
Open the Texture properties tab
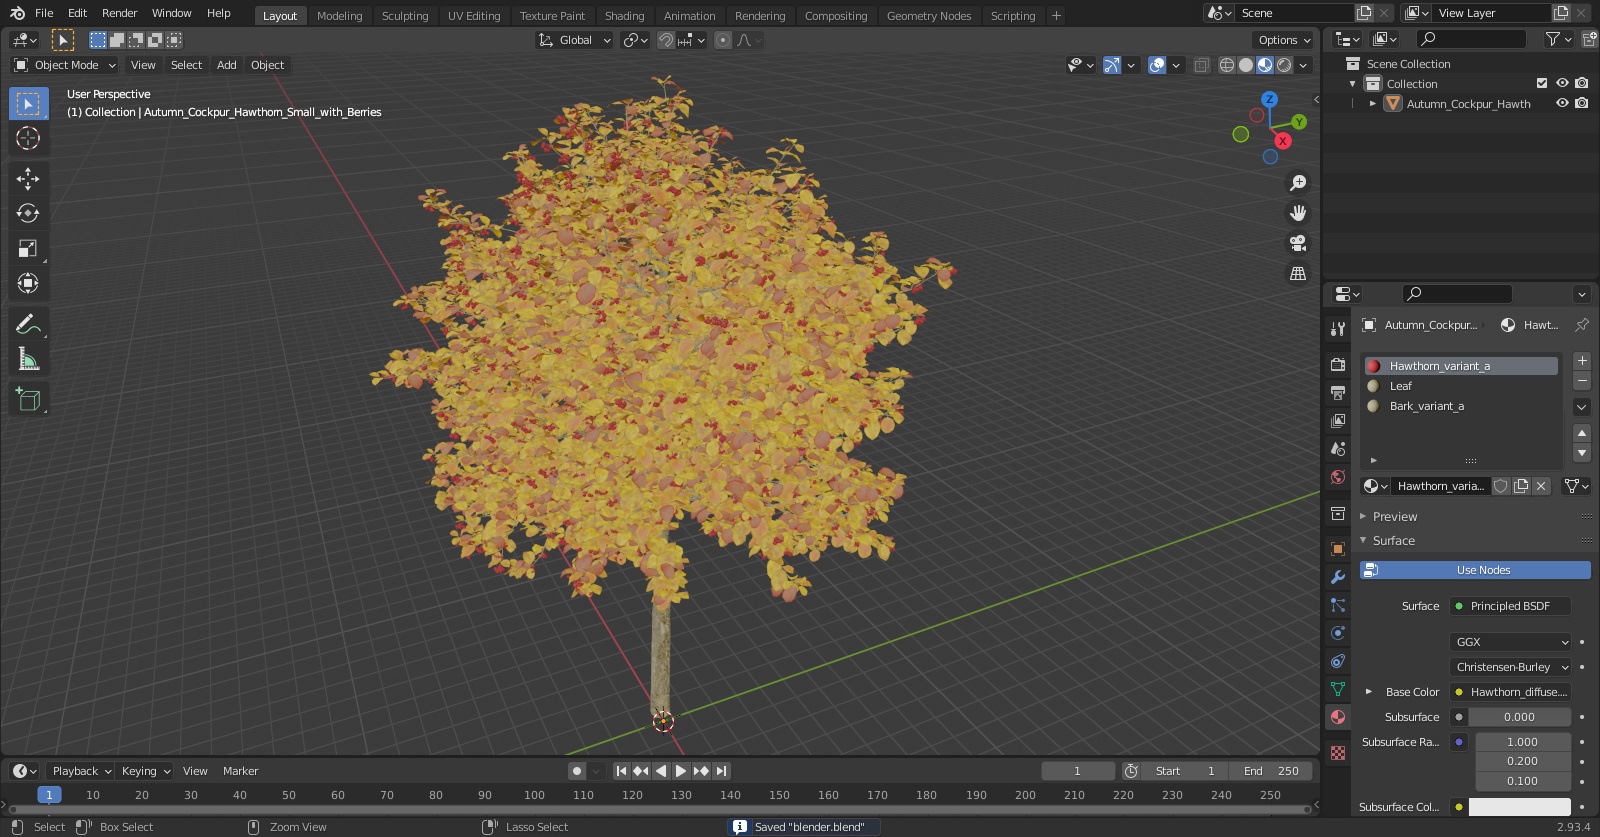pyautogui.click(x=1338, y=753)
